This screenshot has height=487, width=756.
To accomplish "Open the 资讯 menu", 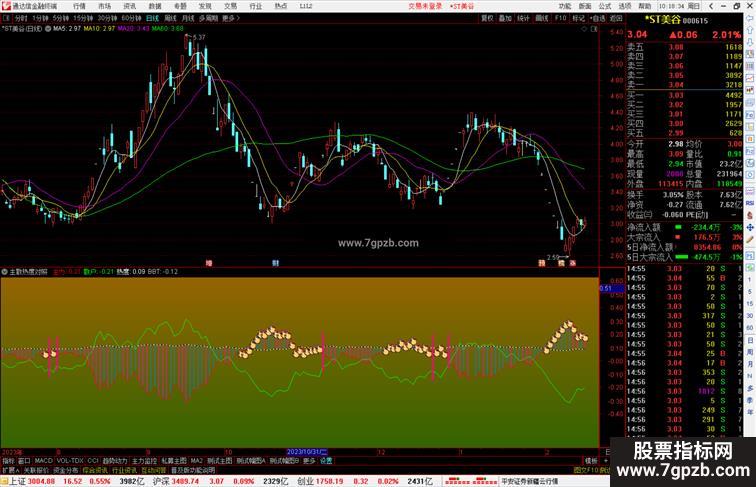I will click(x=129, y=6).
